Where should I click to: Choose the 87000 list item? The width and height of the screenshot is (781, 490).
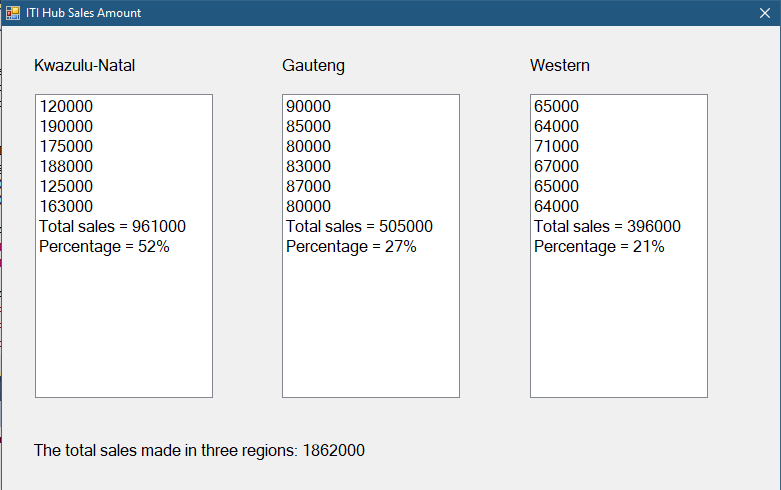309,187
